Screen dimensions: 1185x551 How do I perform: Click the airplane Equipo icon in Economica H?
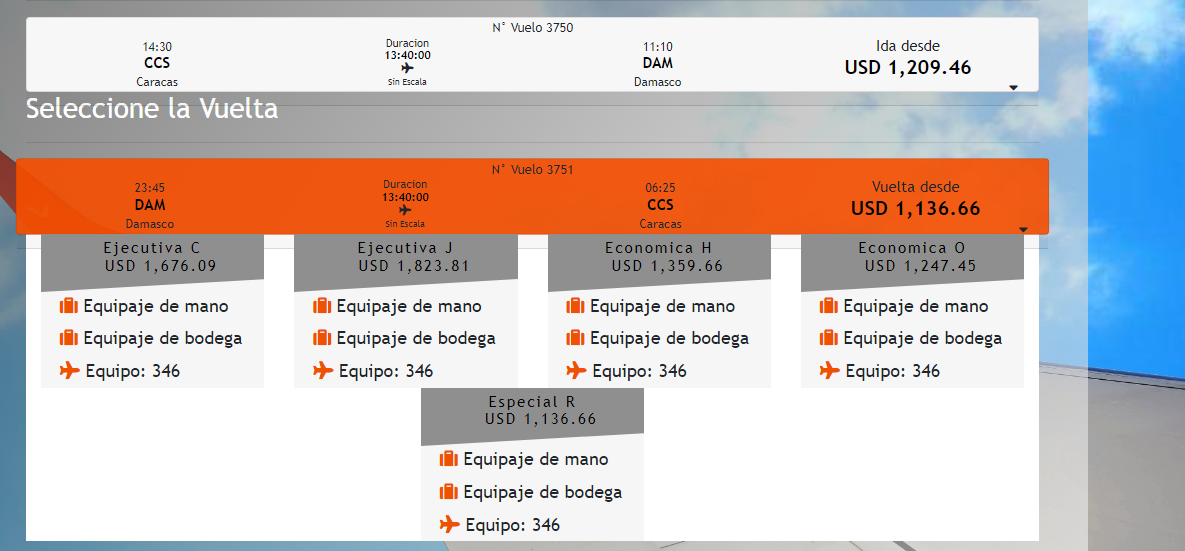point(576,370)
